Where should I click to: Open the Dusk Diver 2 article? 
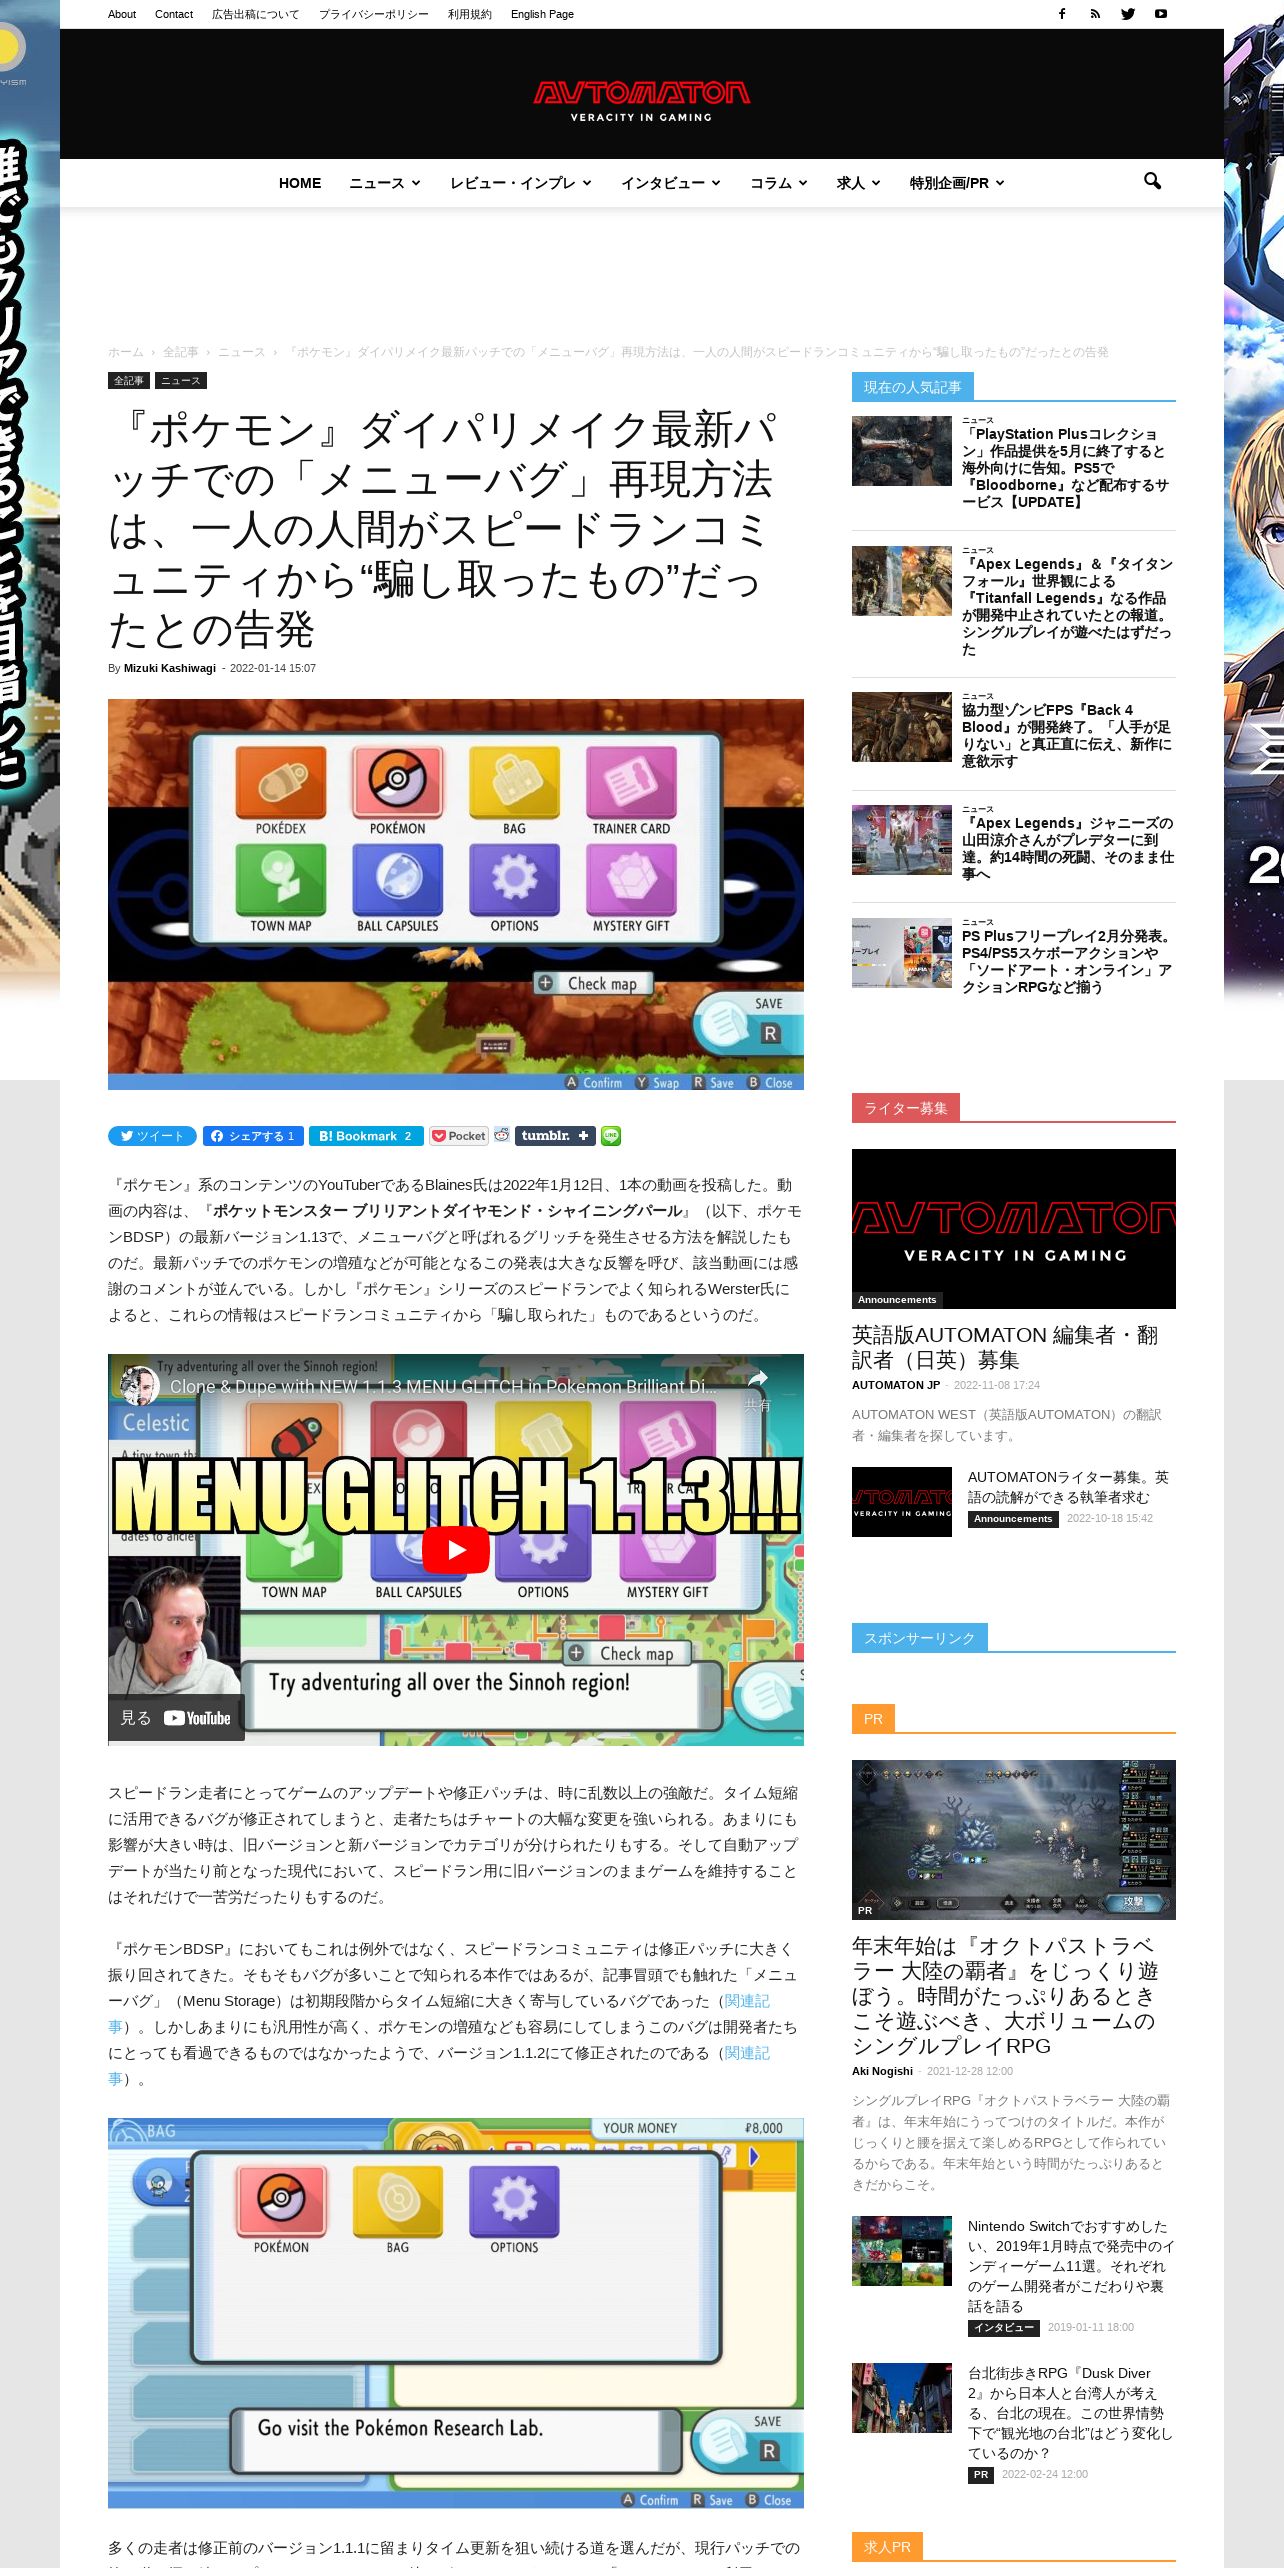(x=1070, y=2413)
